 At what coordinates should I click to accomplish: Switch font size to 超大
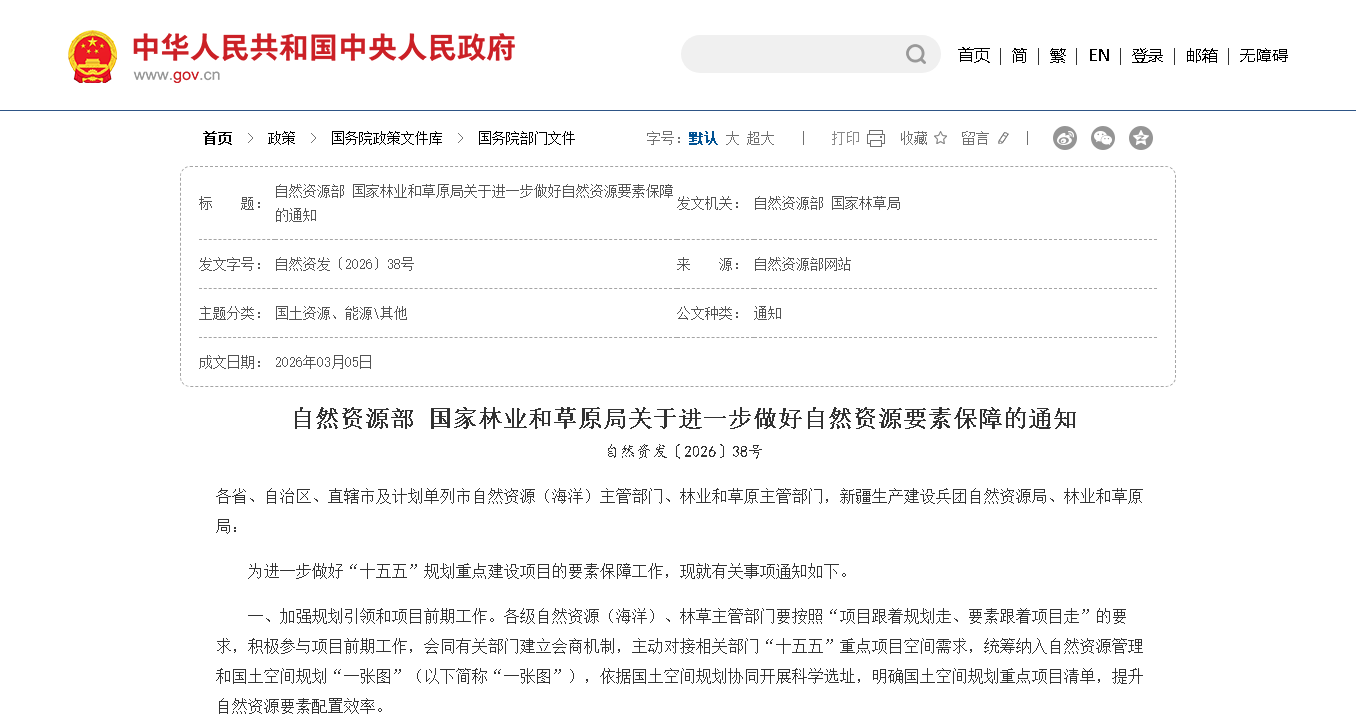pyautogui.click(x=760, y=138)
